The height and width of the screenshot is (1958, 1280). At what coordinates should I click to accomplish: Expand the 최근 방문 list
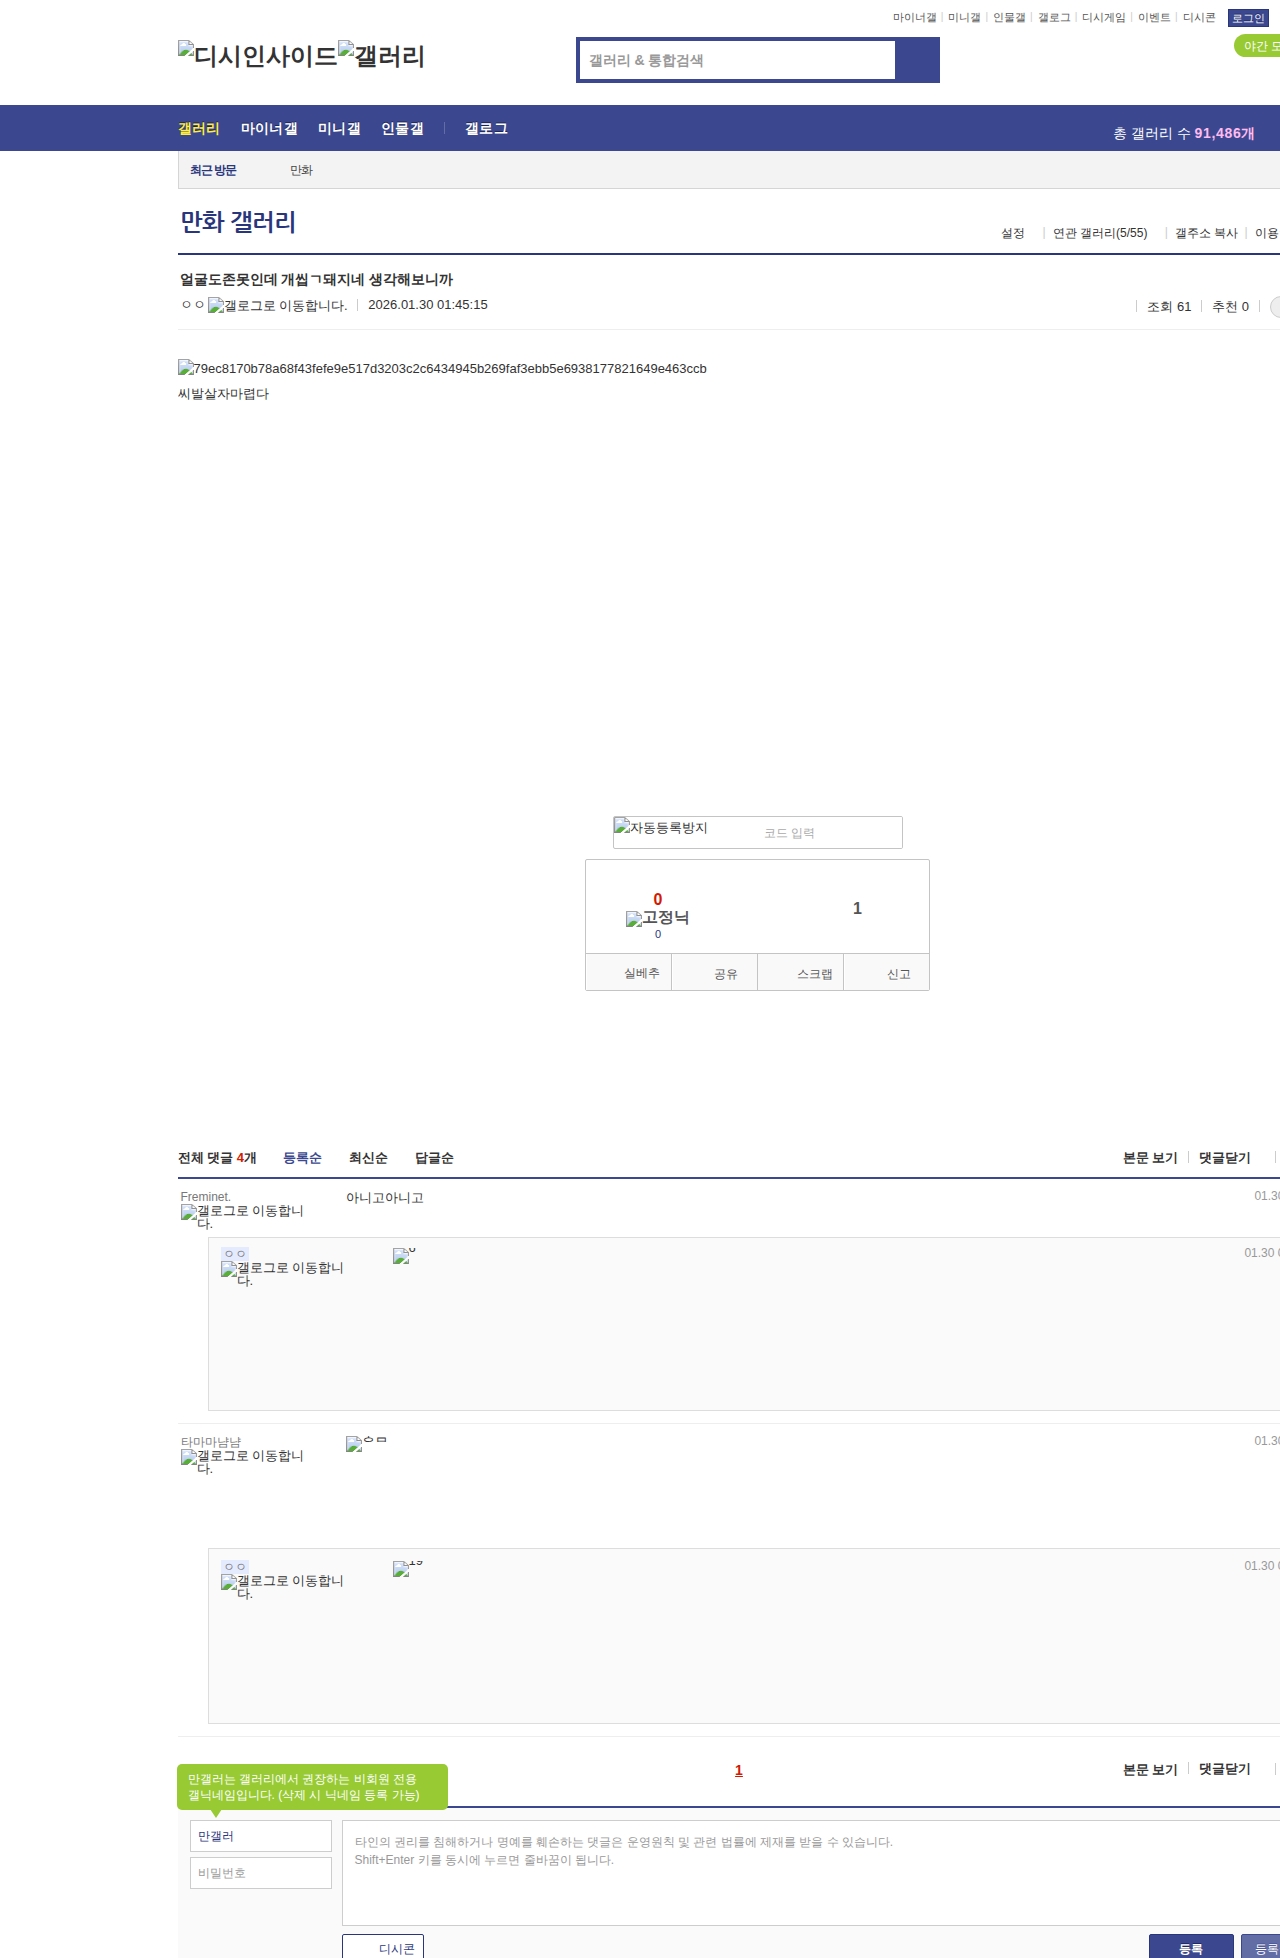click(213, 171)
